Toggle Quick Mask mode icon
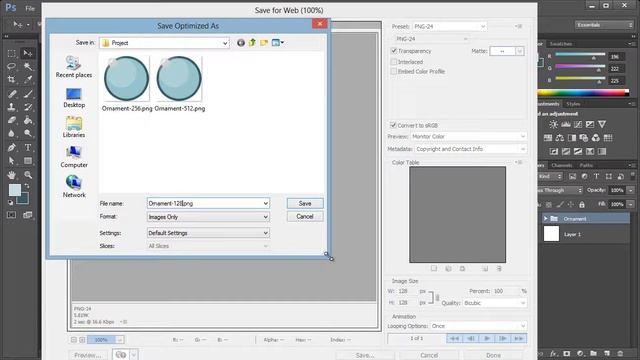This screenshot has height=360, width=640. tap(11, 215)
